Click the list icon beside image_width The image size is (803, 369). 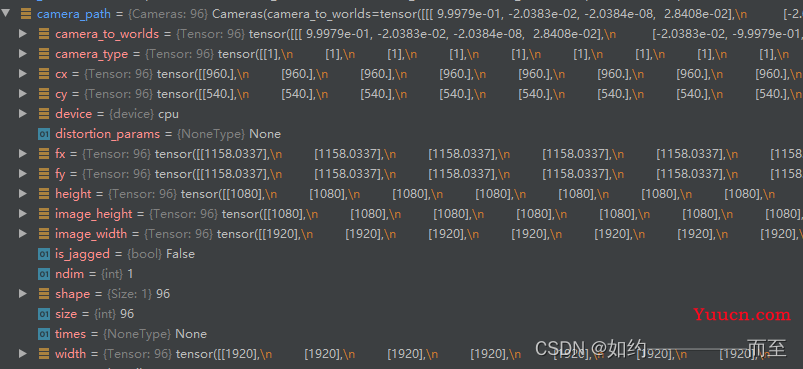pyautogui.click(x=44, y=234)
